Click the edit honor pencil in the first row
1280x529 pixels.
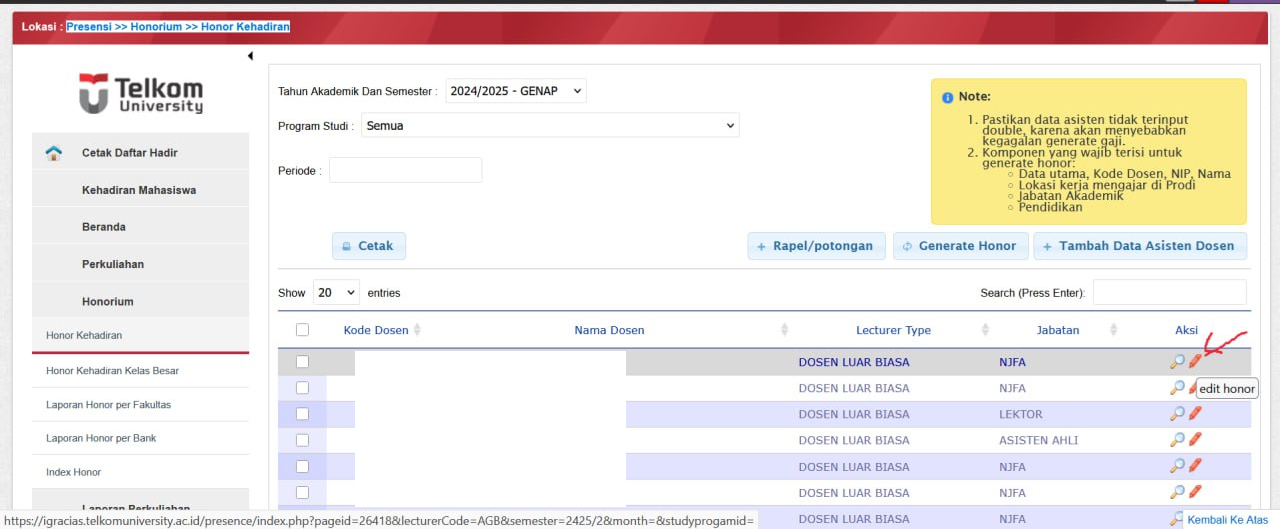(x=1195, y=361)
